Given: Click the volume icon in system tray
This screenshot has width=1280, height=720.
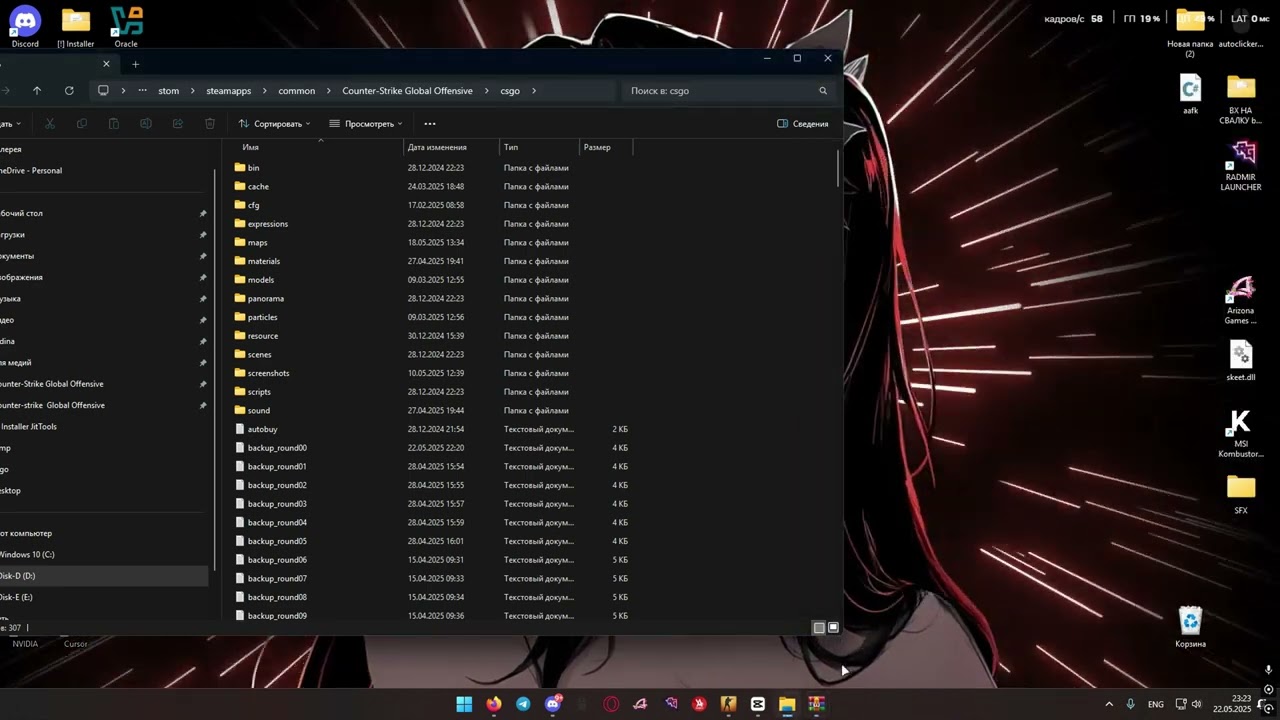Looking at the screenshot, I should (1196, 704).
